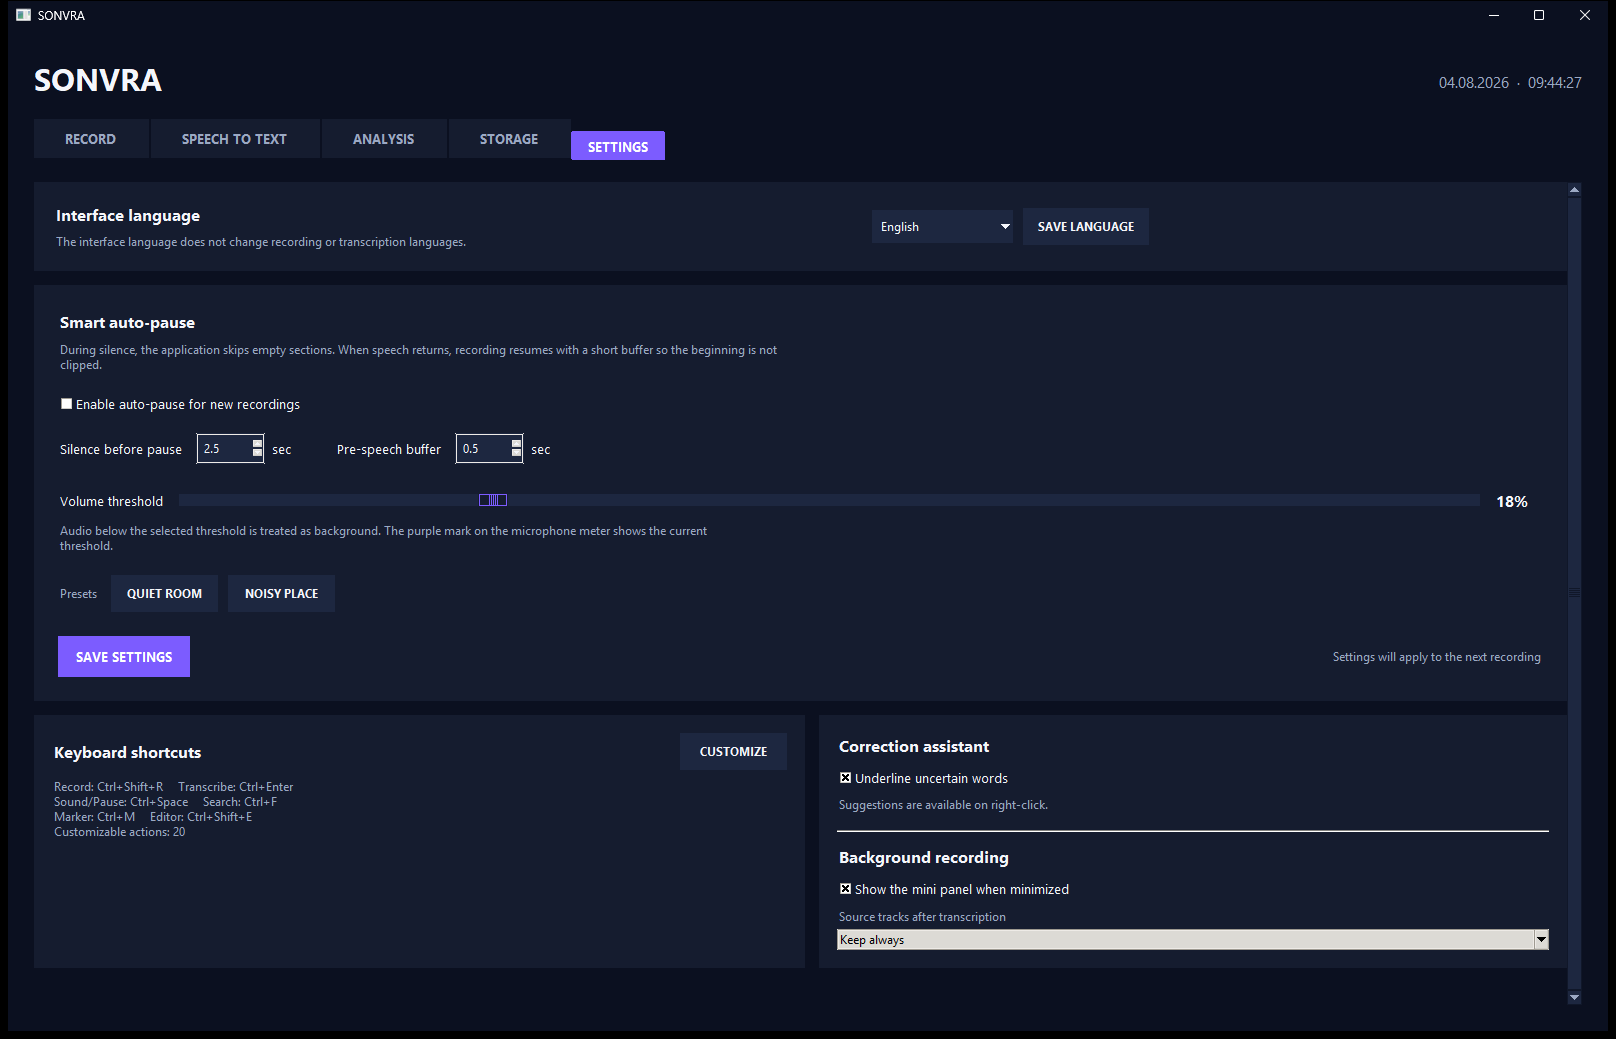Image resolution: width=1616 pixels, height=1039 pixels.
Task: Decrease the Pre-speech buffer value
Action: click(517, 455)
